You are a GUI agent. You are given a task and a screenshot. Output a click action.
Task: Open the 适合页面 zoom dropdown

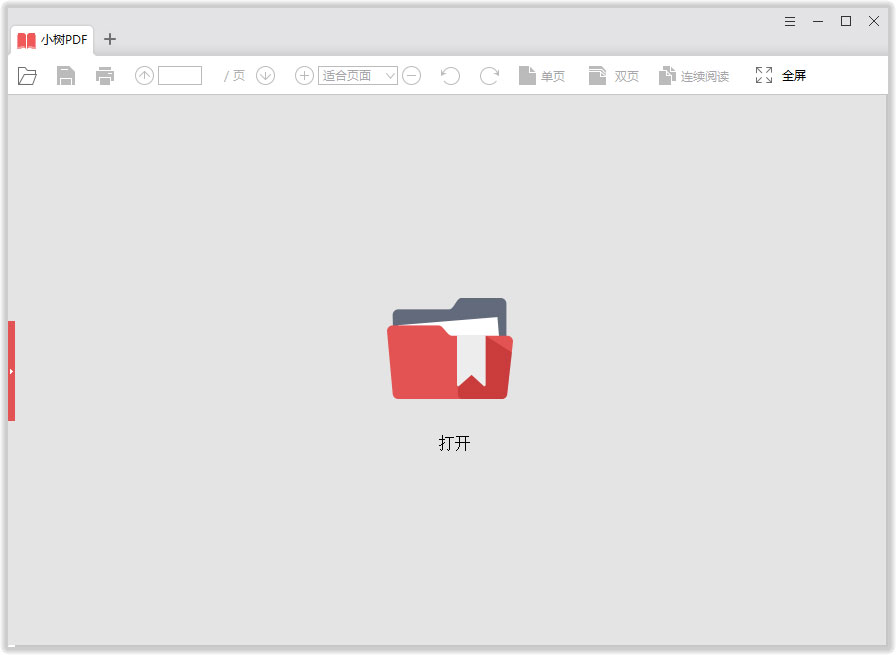pyautogui.click(x=358, y=75)
